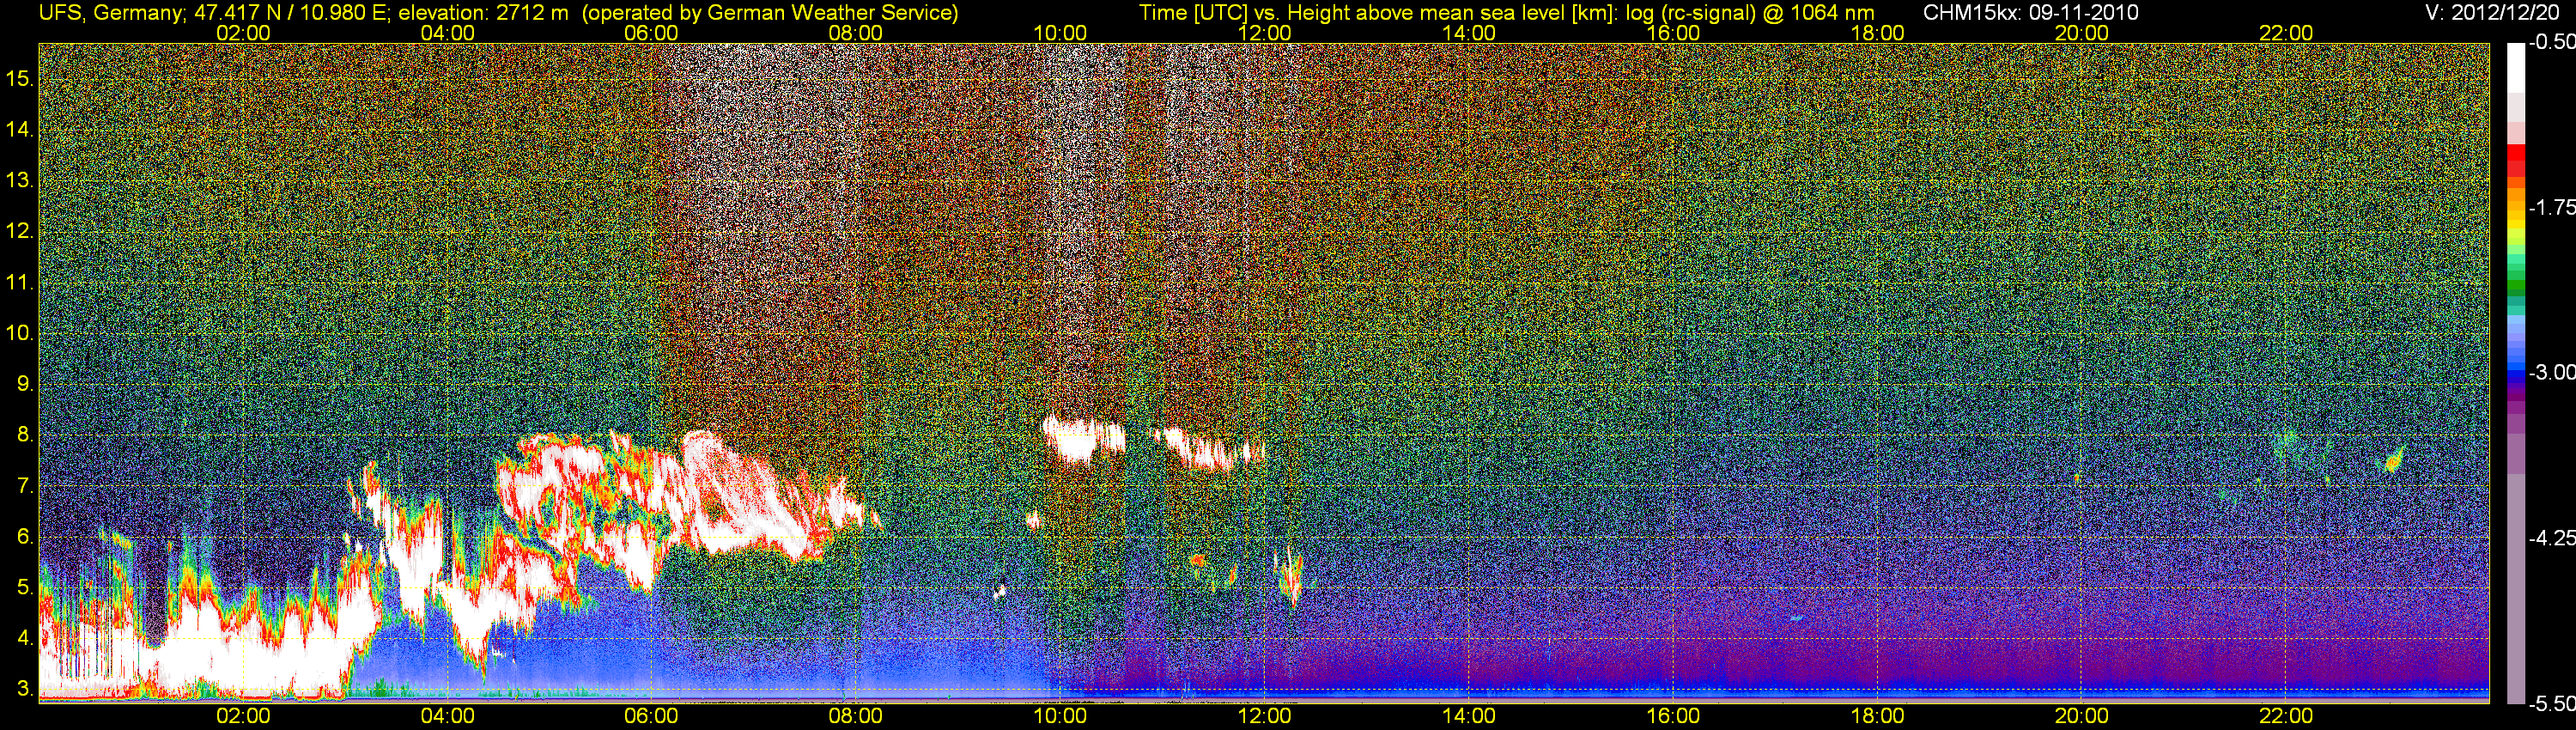Click the '20:00' tick on the bottom time axis
Image resolution: width=2576 pixels, height=730 pixels.
(x=2082, y=716)
